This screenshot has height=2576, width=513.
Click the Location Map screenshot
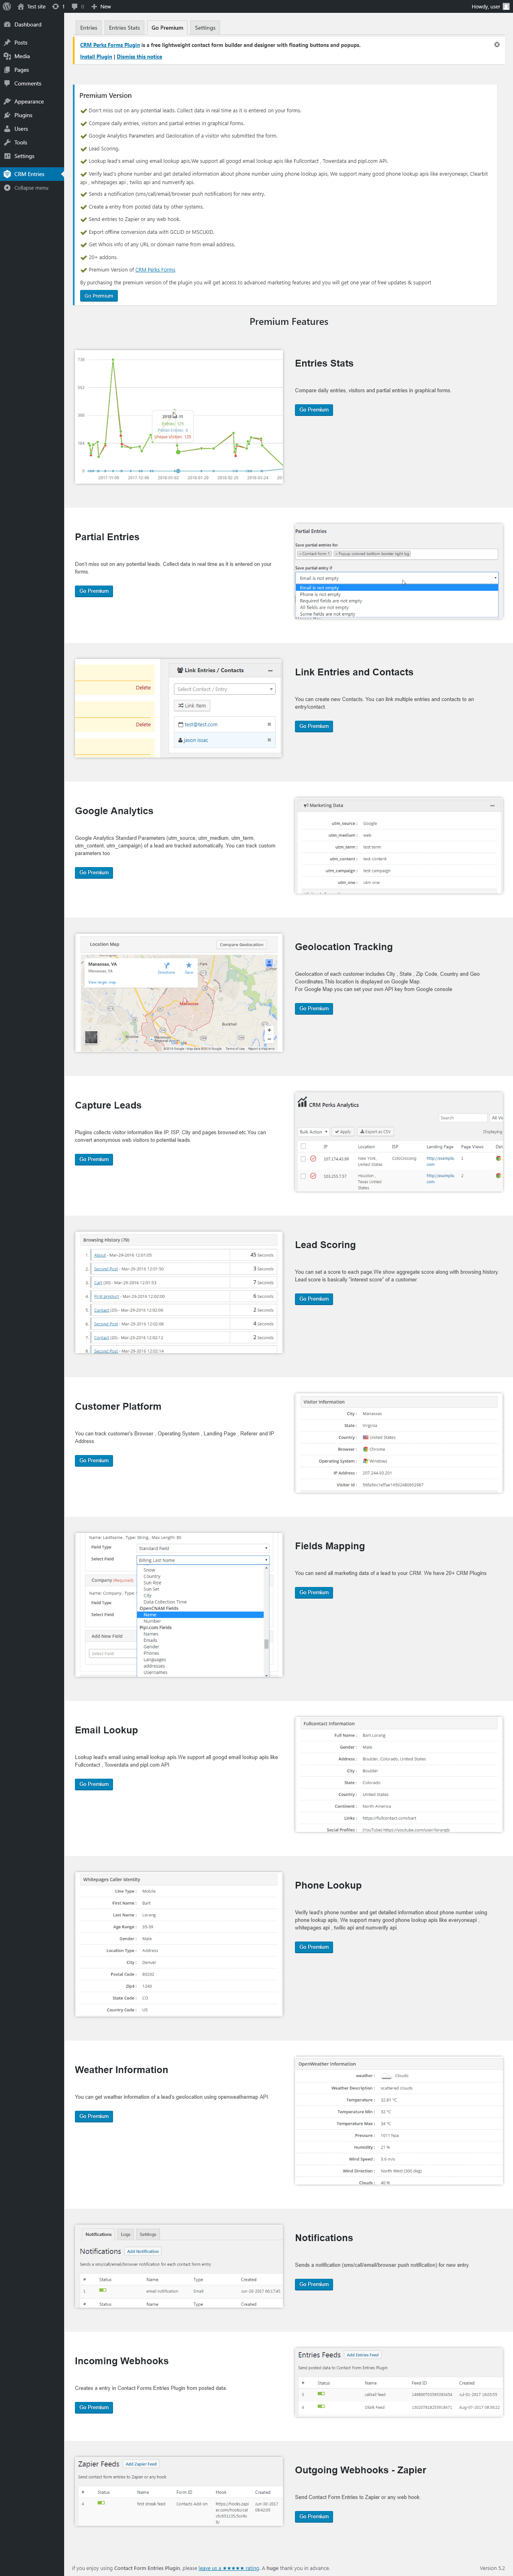179,993
